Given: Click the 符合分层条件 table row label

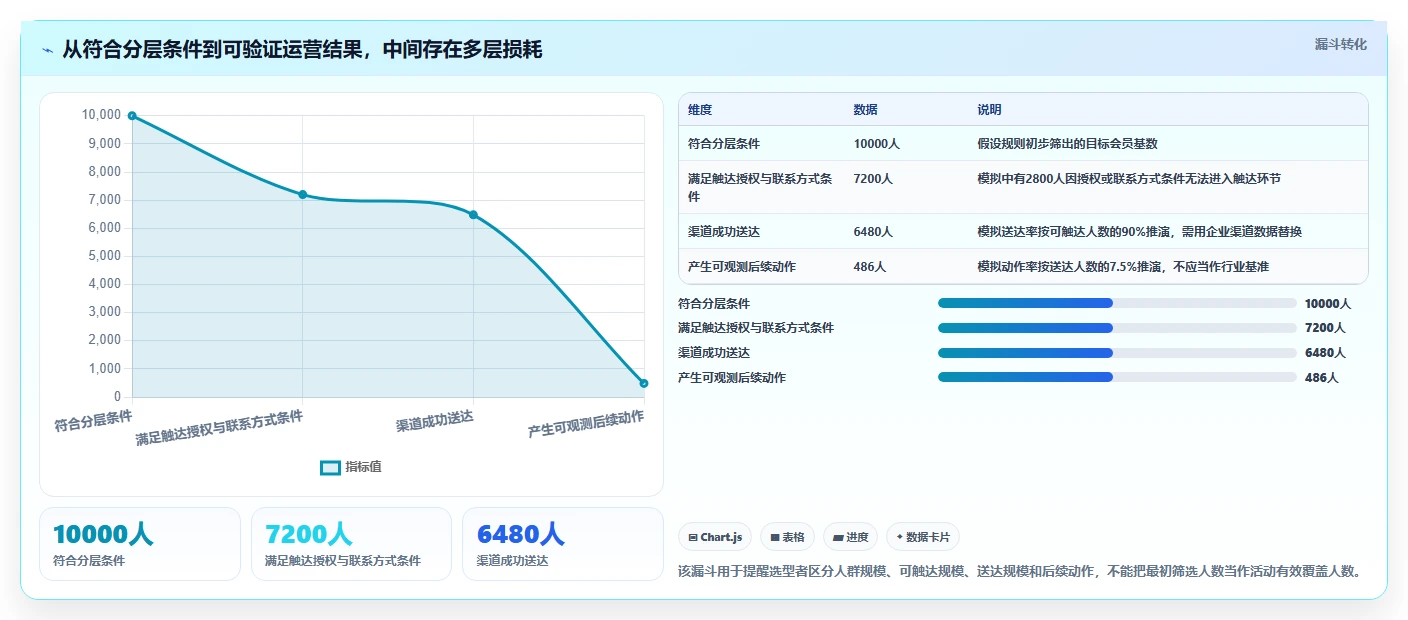Looking at the screenshot, I should [x=724, y=144].
